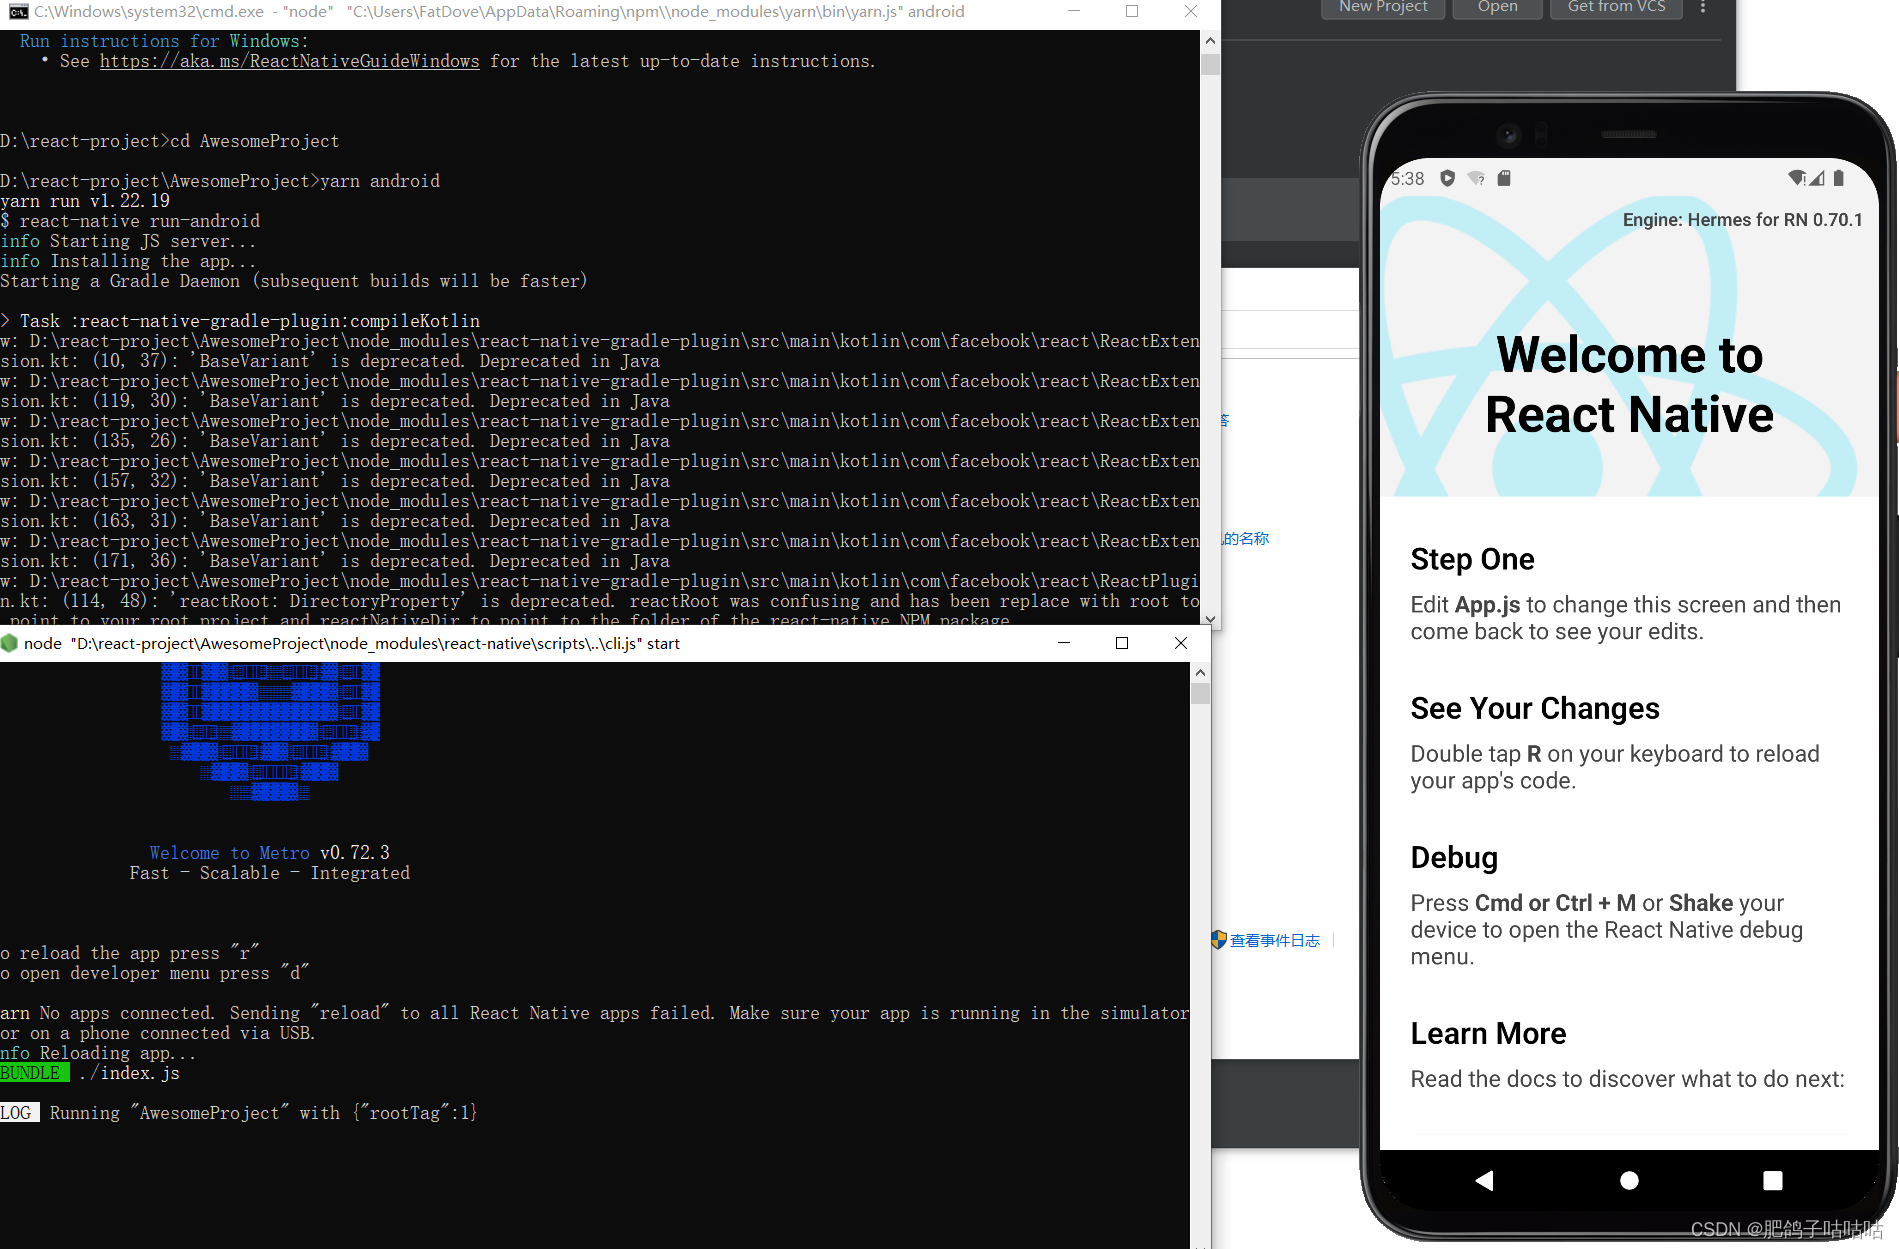
Task: Click the 'info Starting JS server...' line
Action: point(128,241)
